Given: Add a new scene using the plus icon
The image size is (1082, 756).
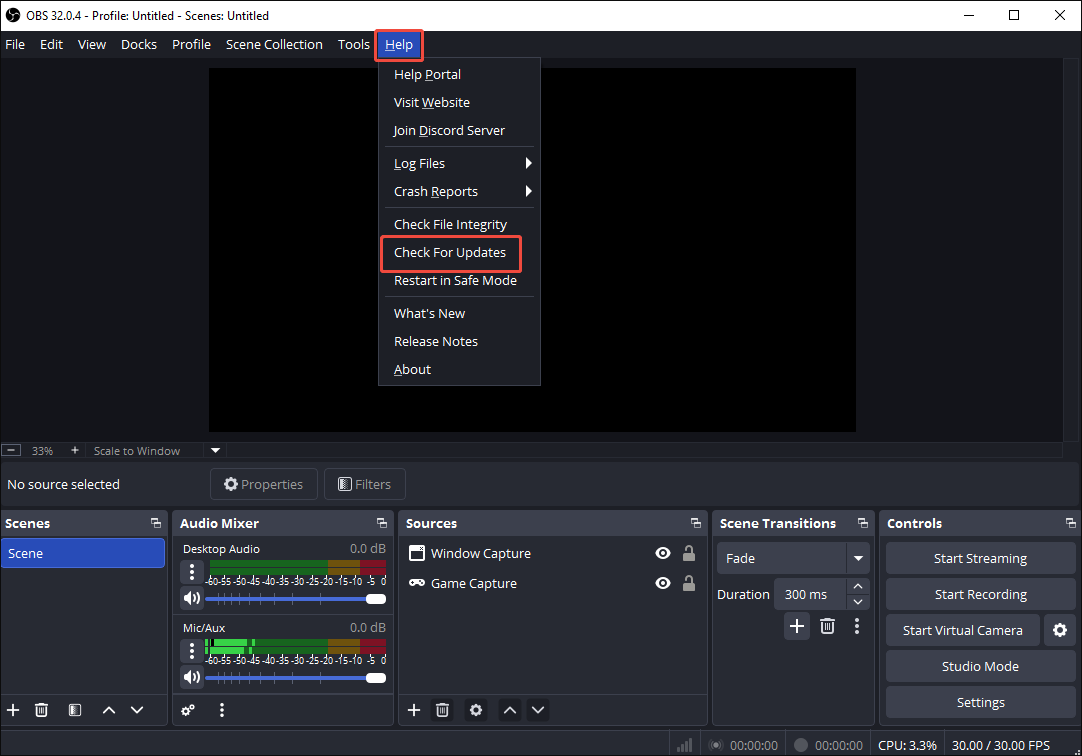Looking at the screenshot, I should (13, 710).
